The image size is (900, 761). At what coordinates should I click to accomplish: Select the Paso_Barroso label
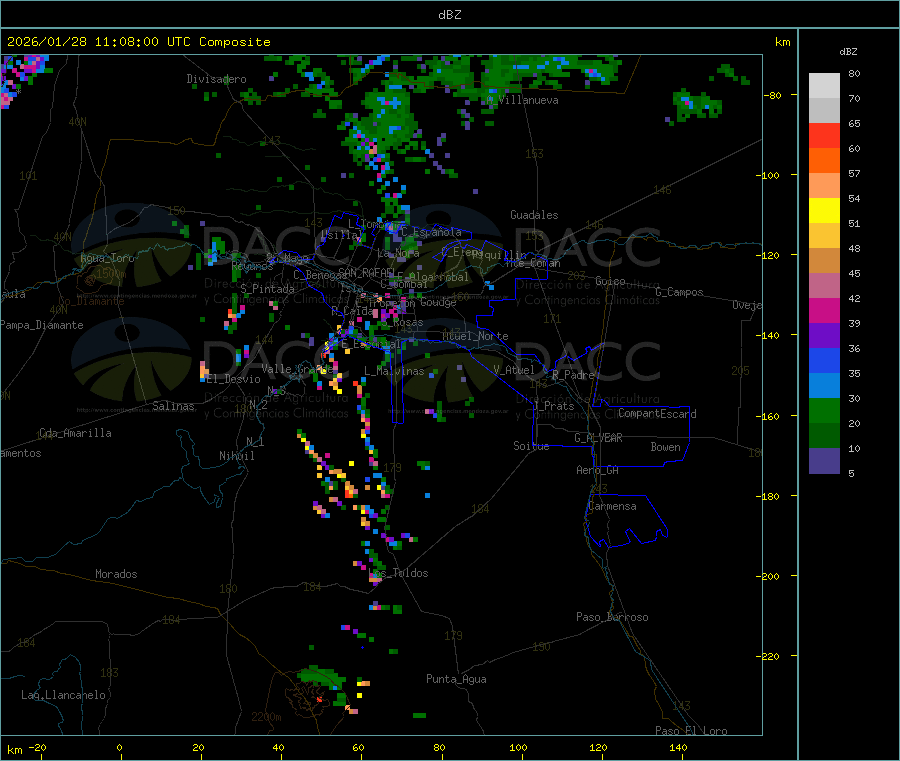(x=612, y=617)
